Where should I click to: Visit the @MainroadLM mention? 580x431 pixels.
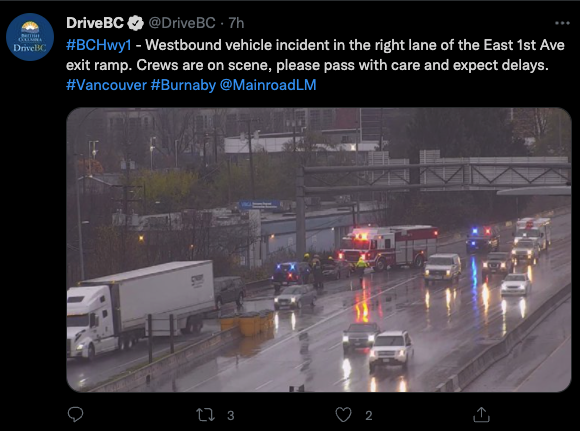click(x=268, y=85)
